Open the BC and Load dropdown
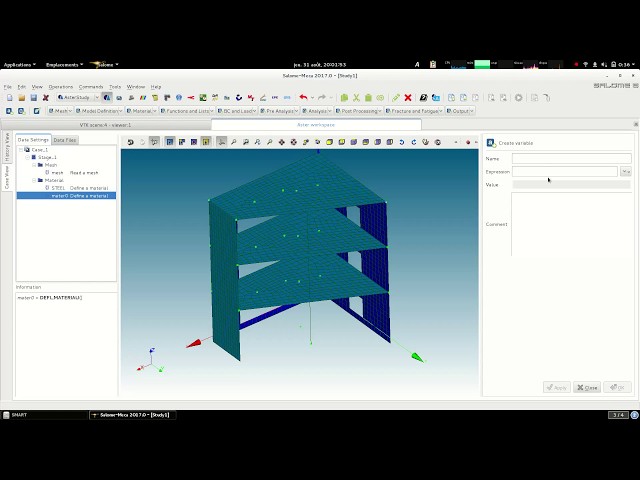 click(237, 111)
